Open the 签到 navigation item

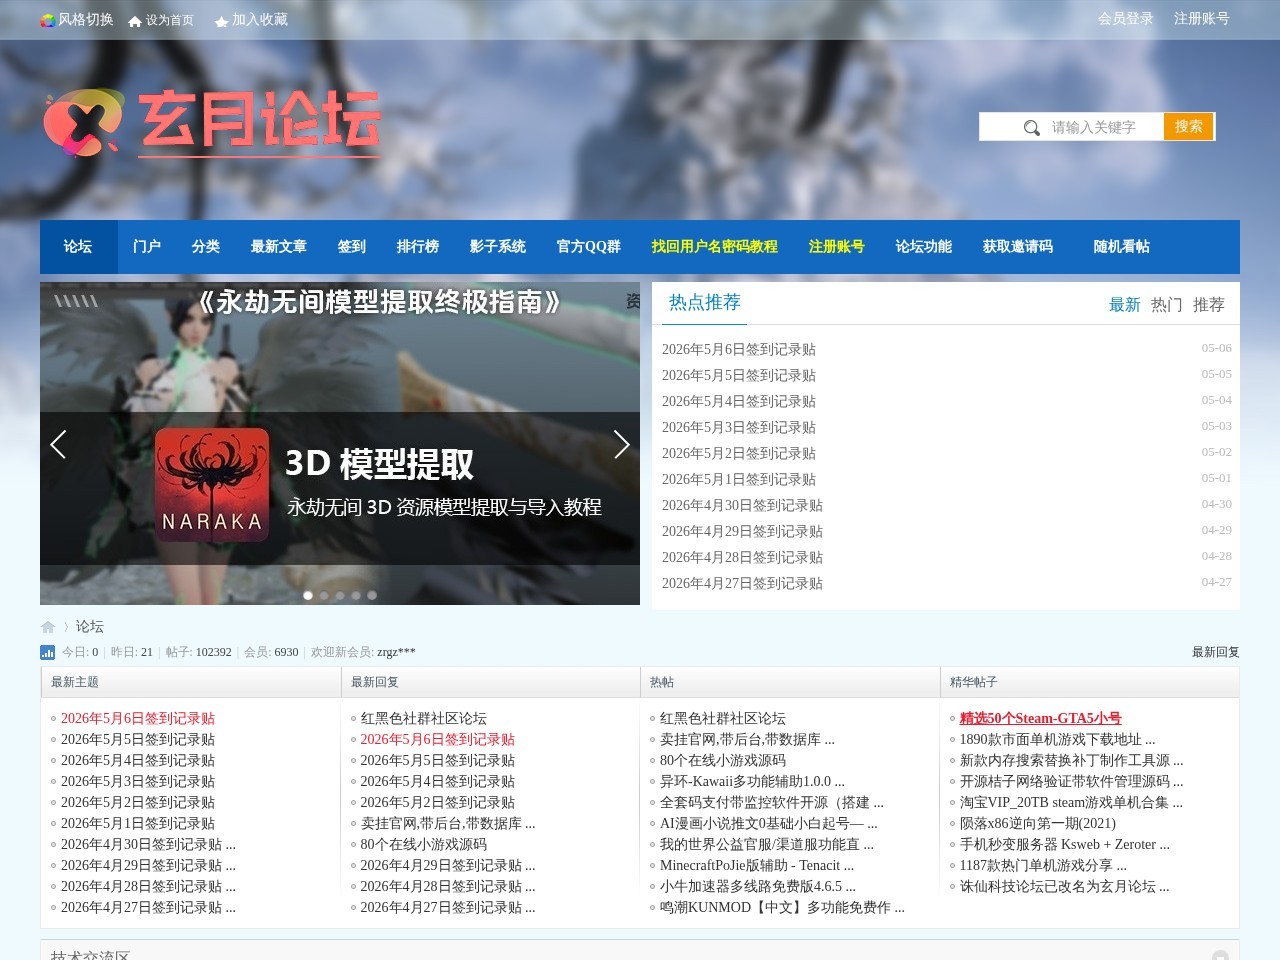(352, 246)
